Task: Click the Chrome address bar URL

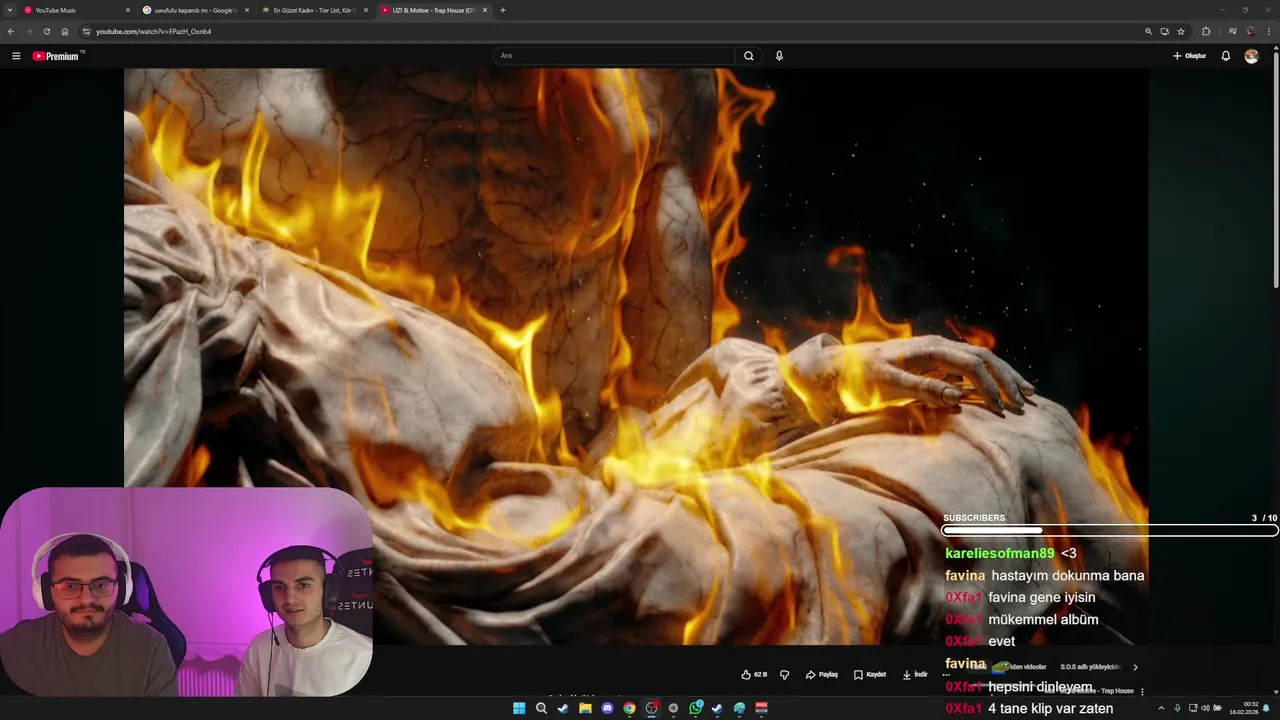Action: pos(153,31)
